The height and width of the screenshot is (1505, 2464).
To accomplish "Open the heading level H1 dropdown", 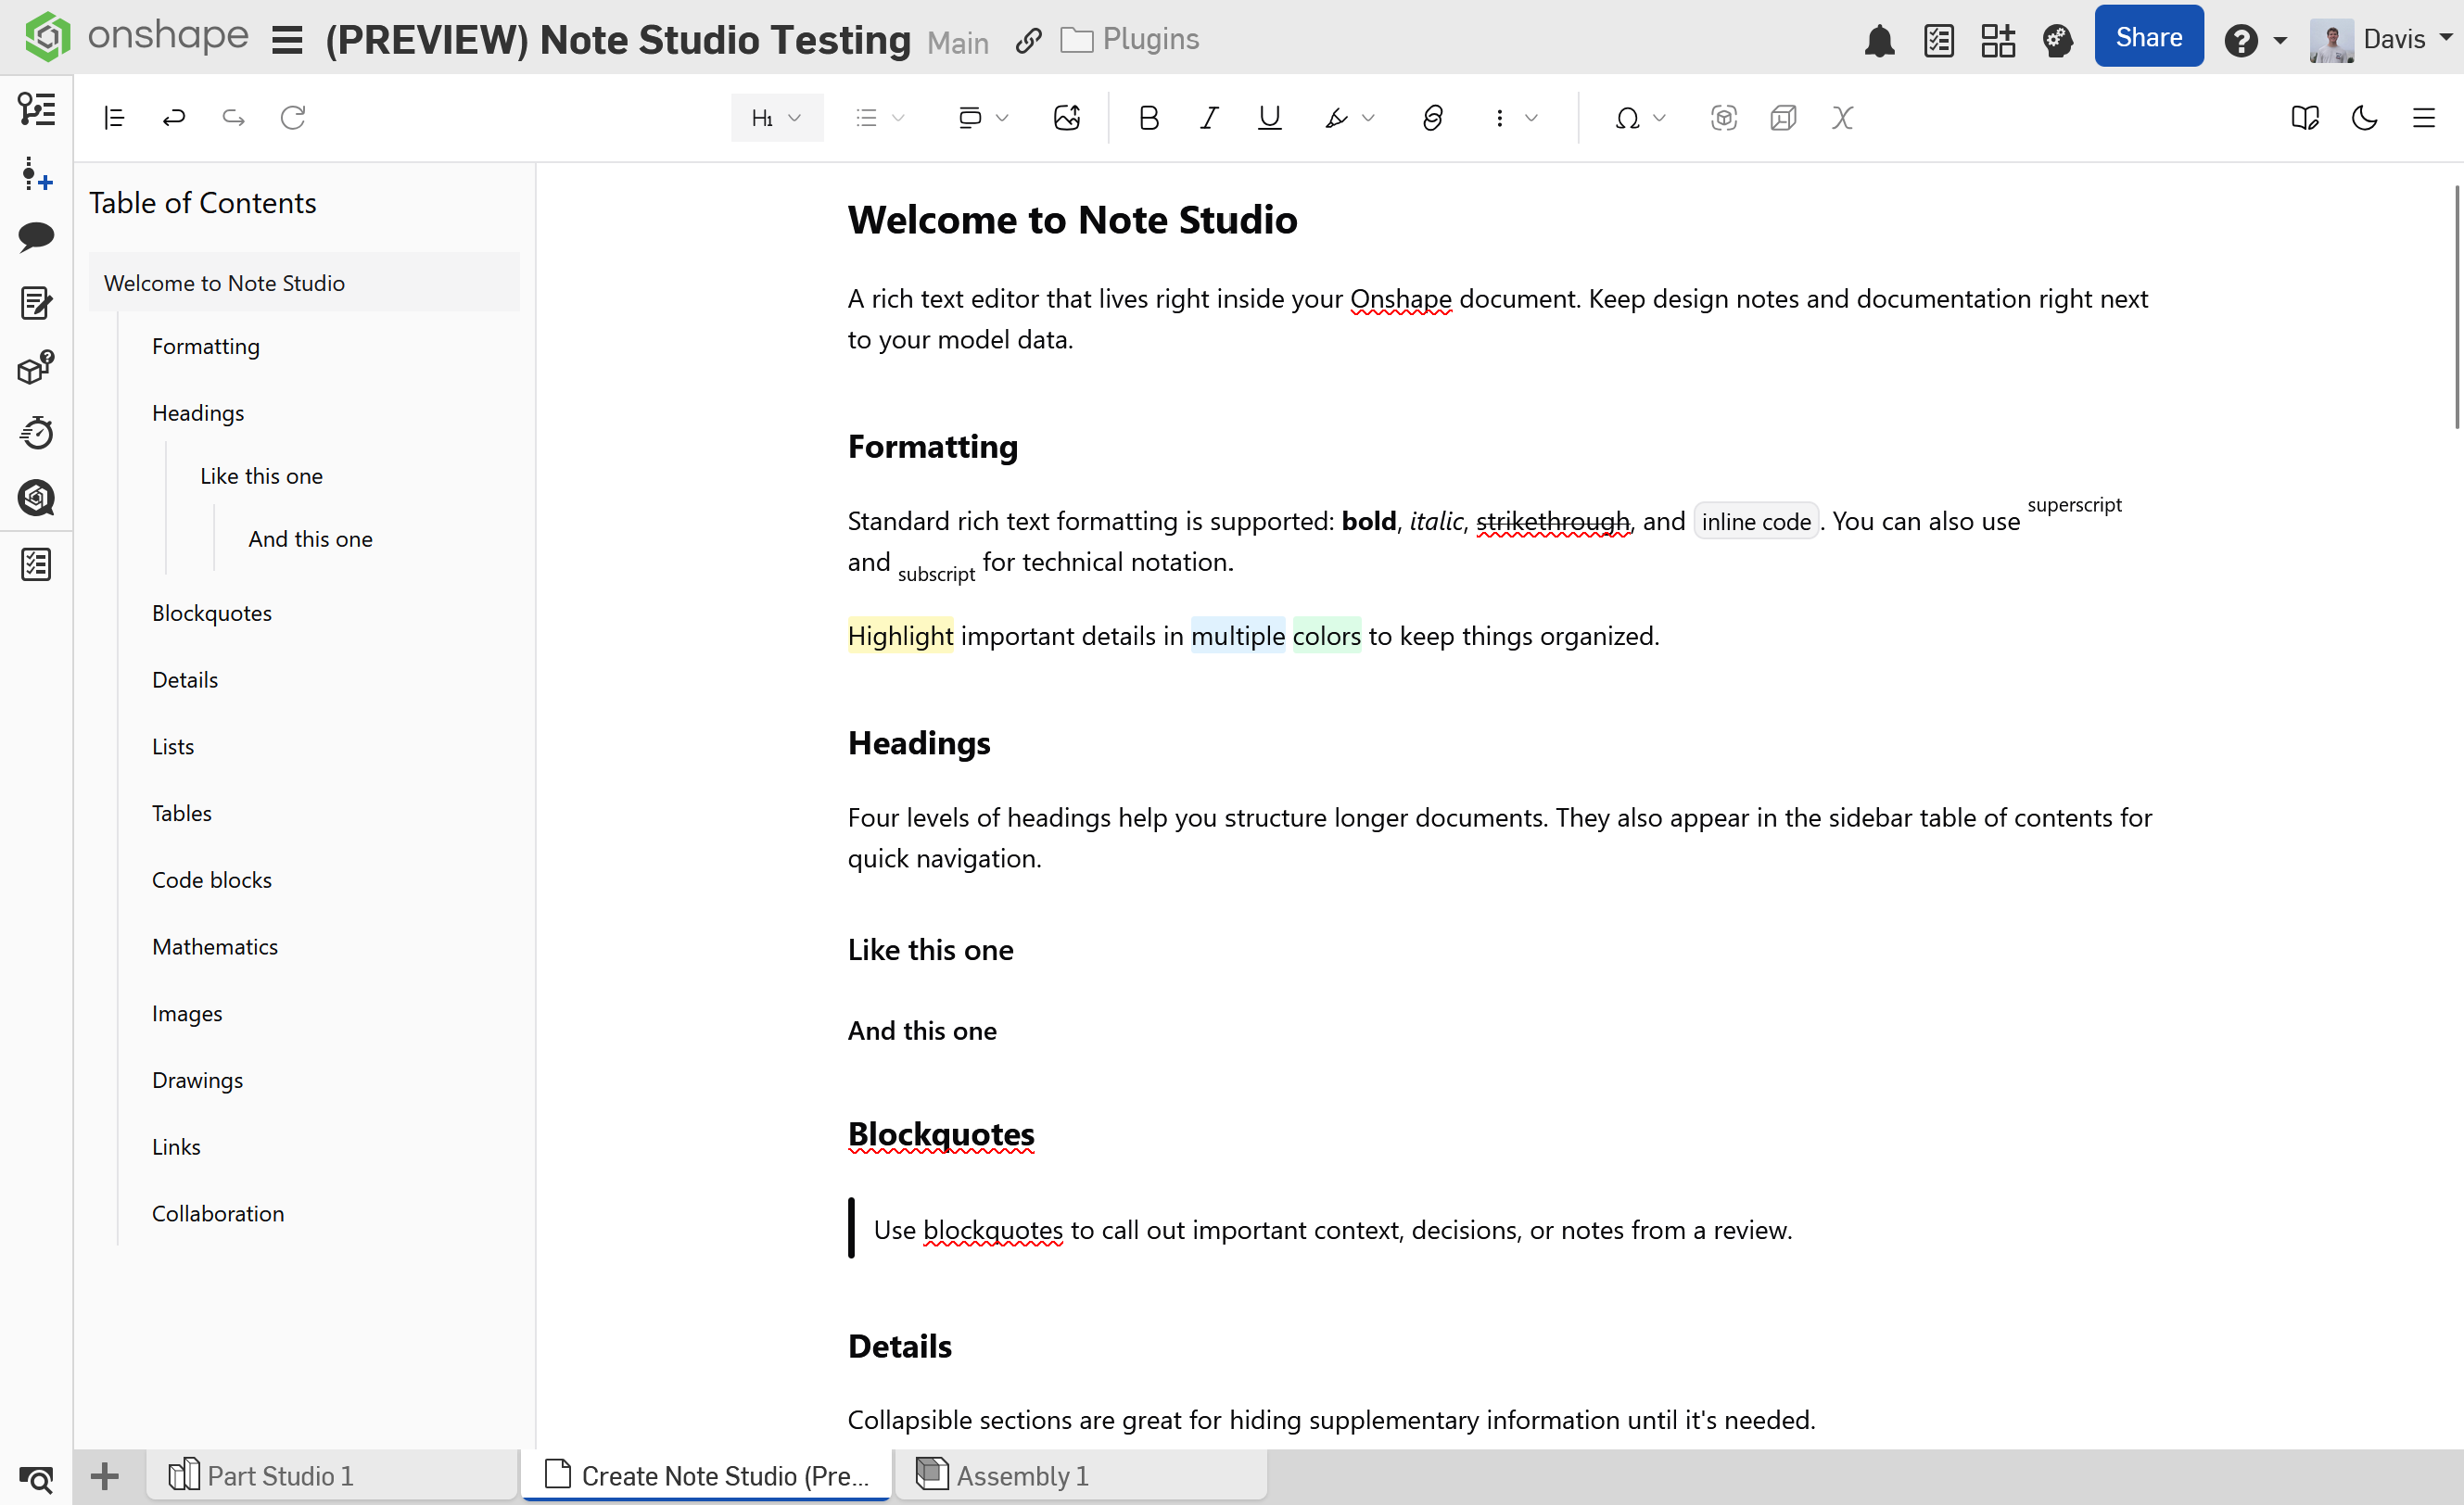I will click(776, 118).
